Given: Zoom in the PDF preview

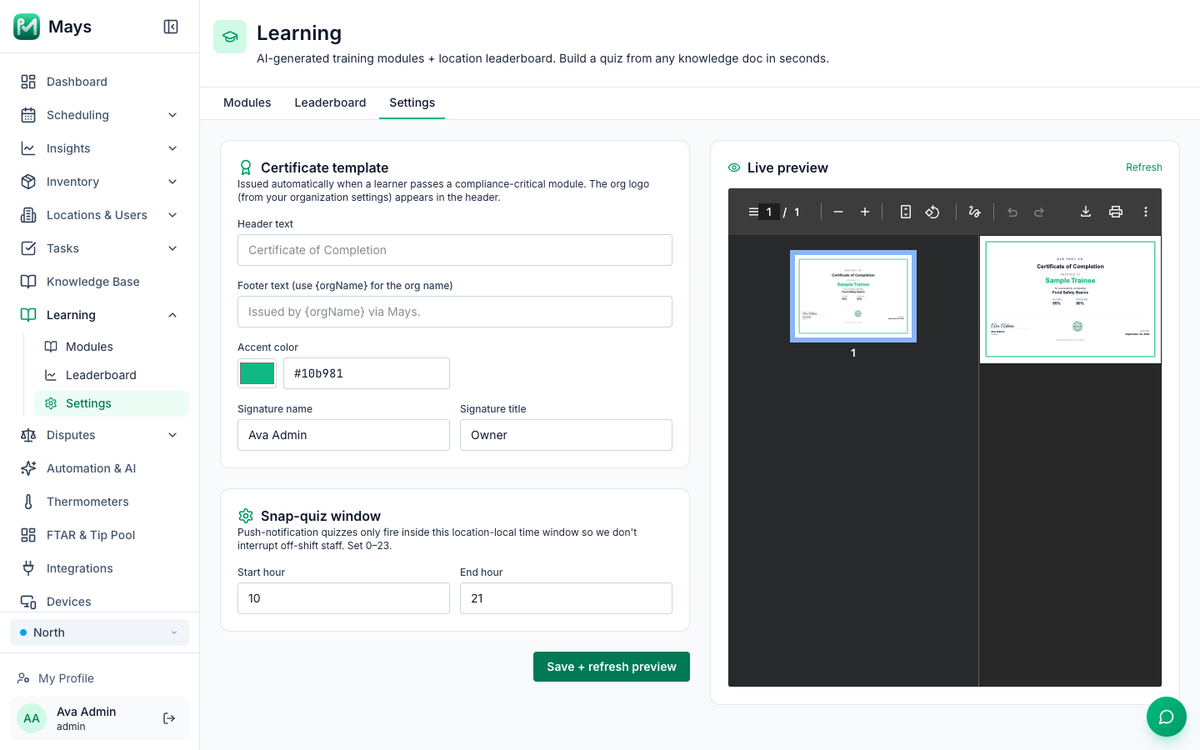Looking at the screenshot, I should [x=865, y=212].
